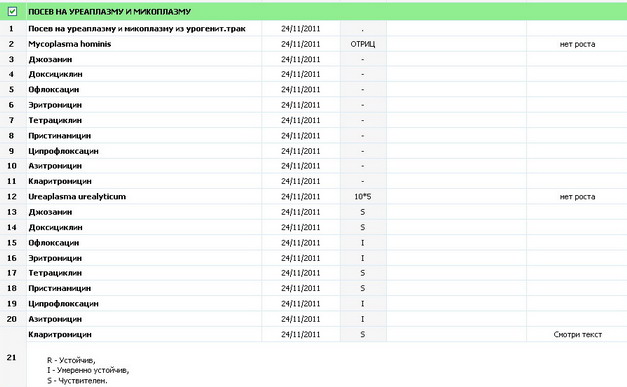Select the dash result for Джозамин, row 3
The height and width of the screenshot is (387, 627).
pos(363,59)
